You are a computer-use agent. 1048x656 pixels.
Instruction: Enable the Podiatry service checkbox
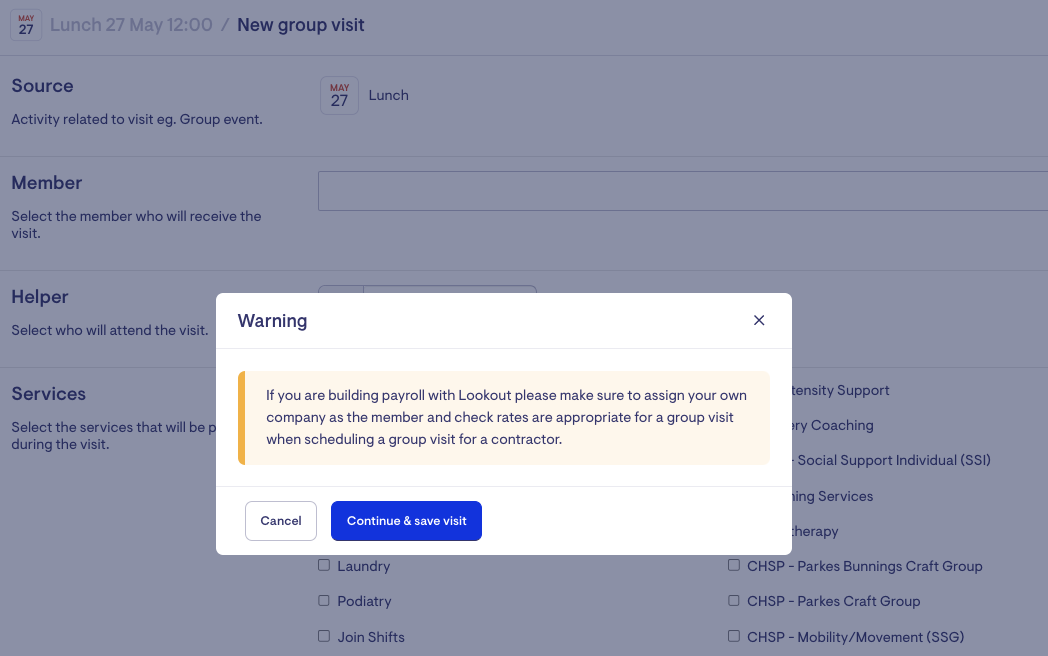coord(324,601)
